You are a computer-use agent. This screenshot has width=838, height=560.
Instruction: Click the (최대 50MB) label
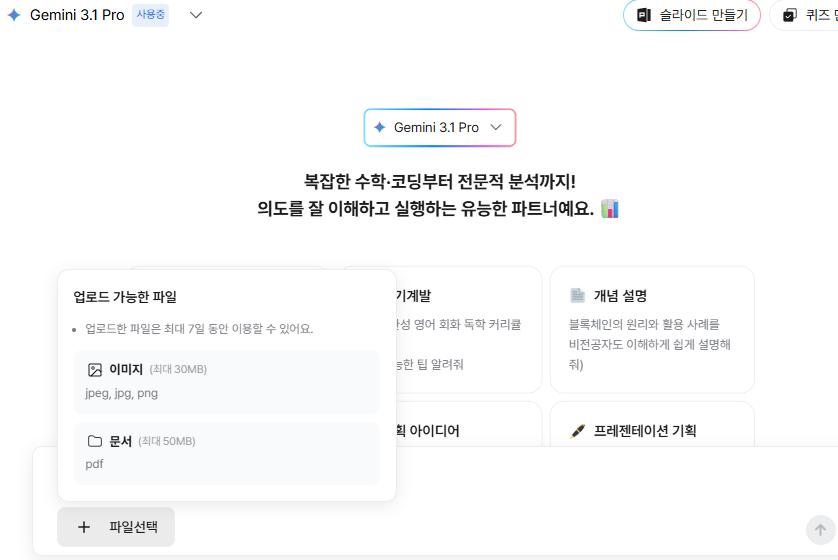[x=167, y=441]
